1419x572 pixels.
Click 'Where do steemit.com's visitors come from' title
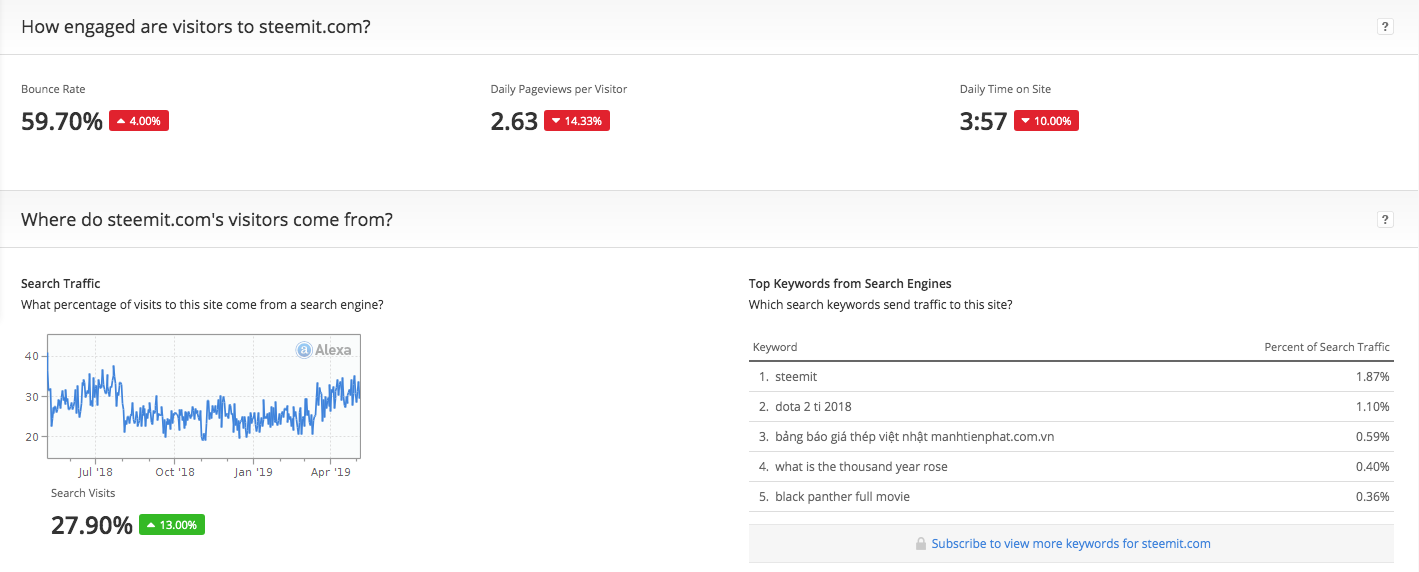coord(207,219)
